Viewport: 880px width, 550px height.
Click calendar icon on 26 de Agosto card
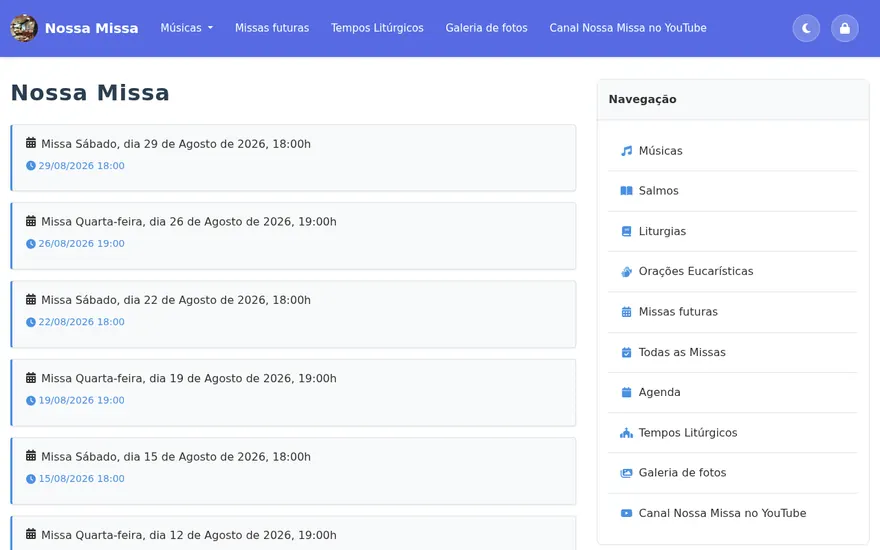point(31,221)
